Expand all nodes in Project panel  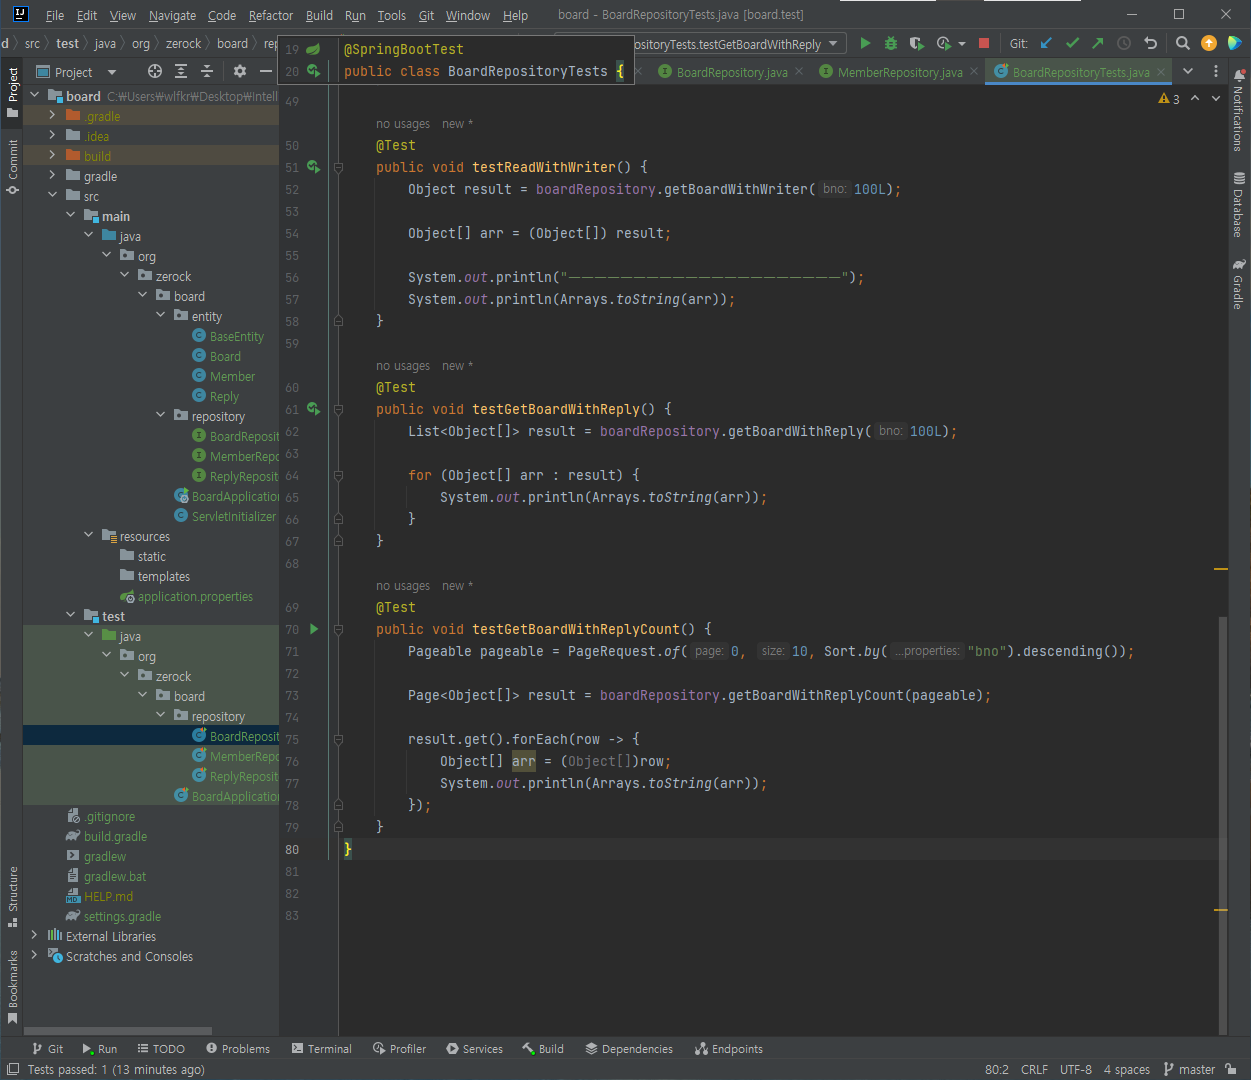tap(180, 71)
